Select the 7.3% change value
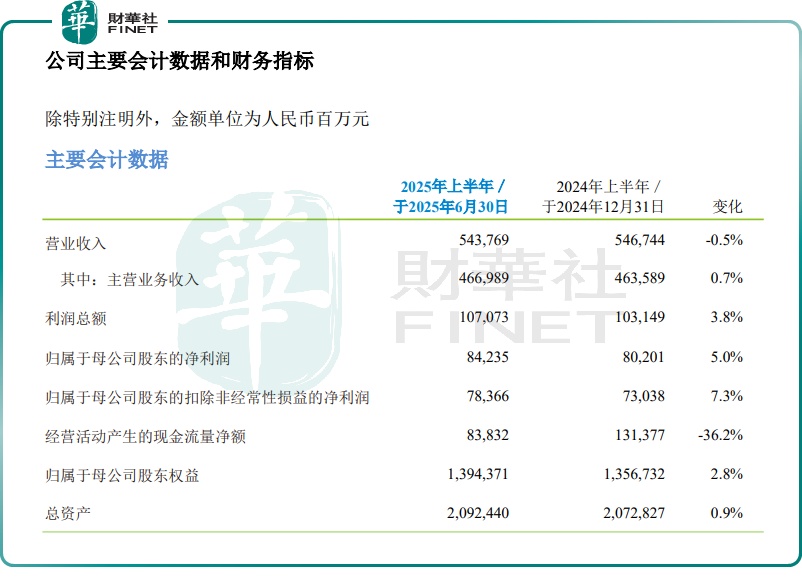The image size is (802, 587). [726, 397]
